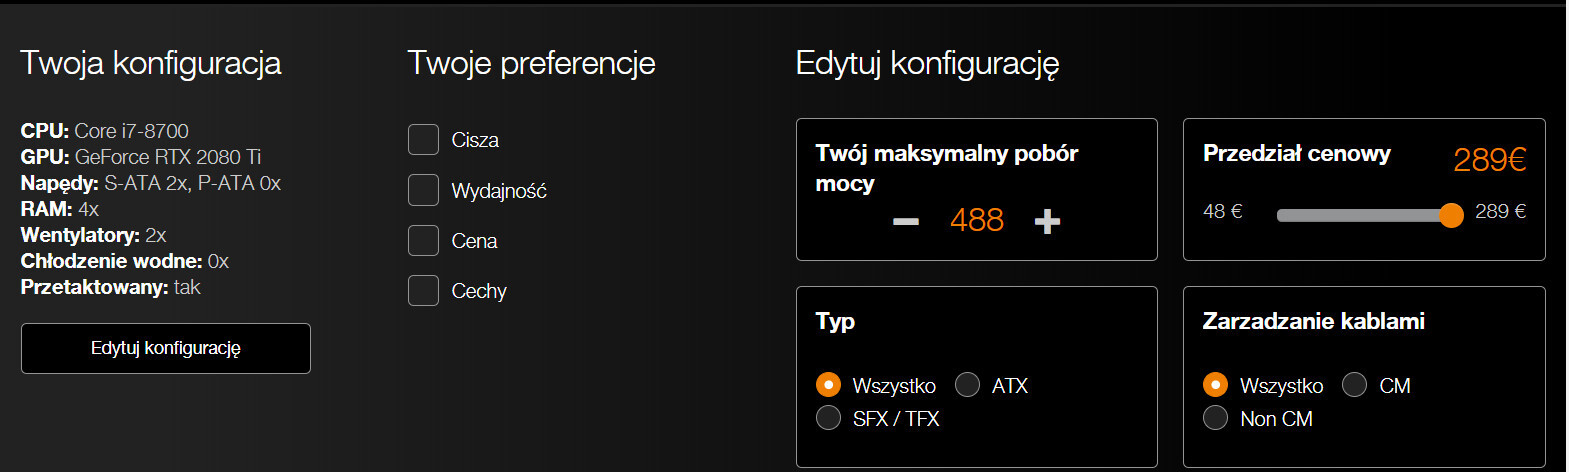
Task: Choose ATX power supply type
Action: pos(967,385)
